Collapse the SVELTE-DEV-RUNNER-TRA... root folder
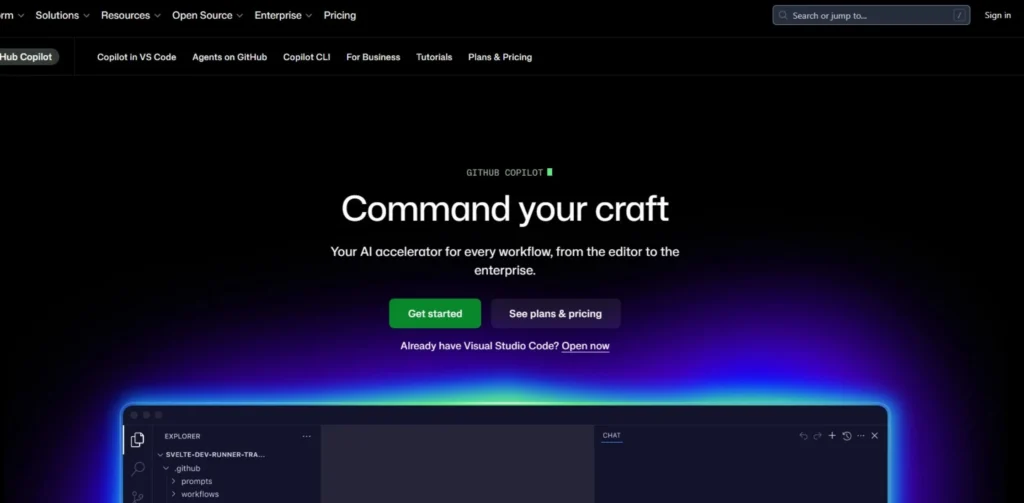Screen dimensions: 1024x503 point(211,455)
